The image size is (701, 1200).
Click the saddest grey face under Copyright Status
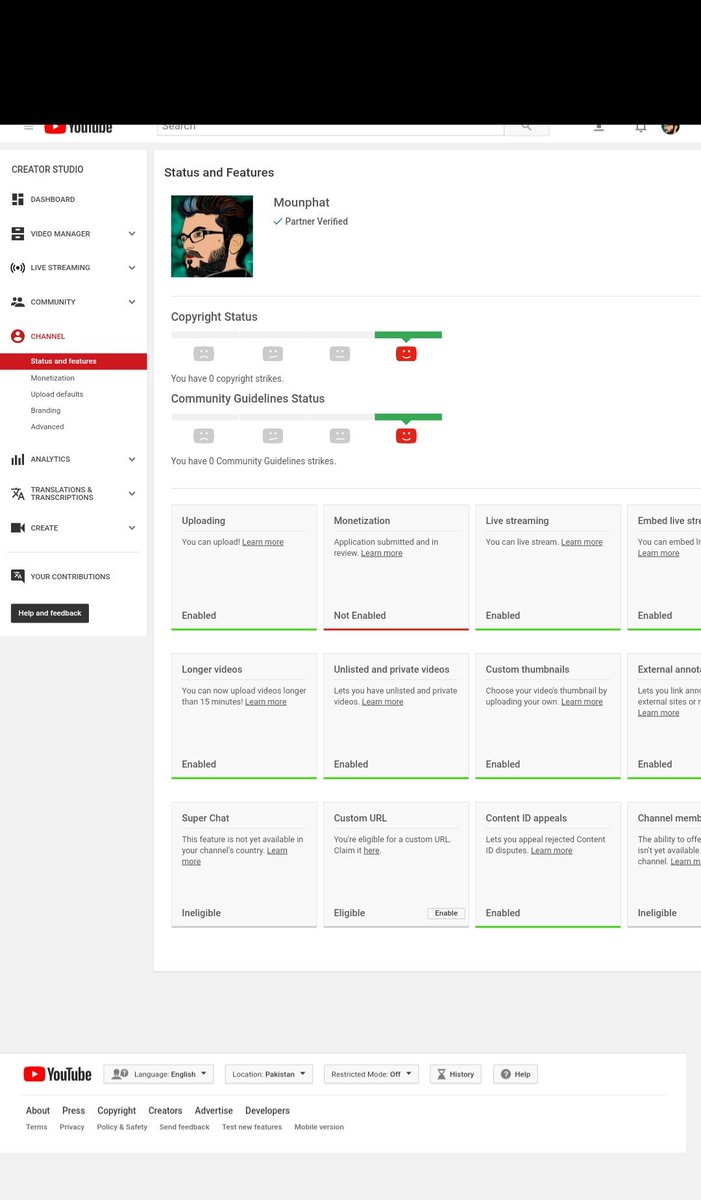204,354
